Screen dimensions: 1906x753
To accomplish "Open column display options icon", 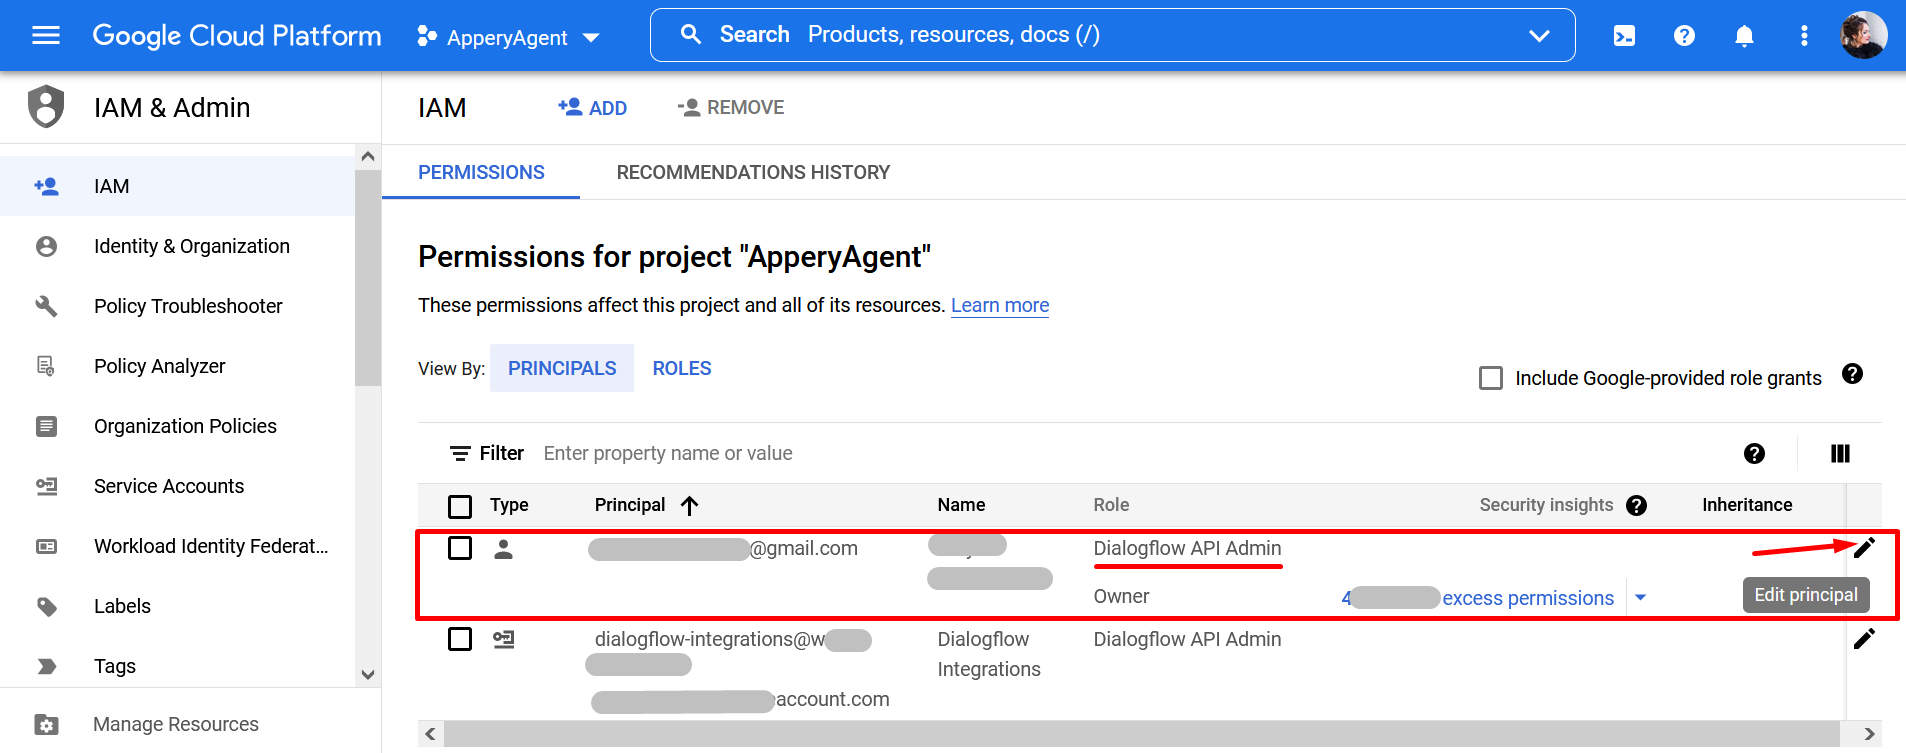I will [1840, 454].
